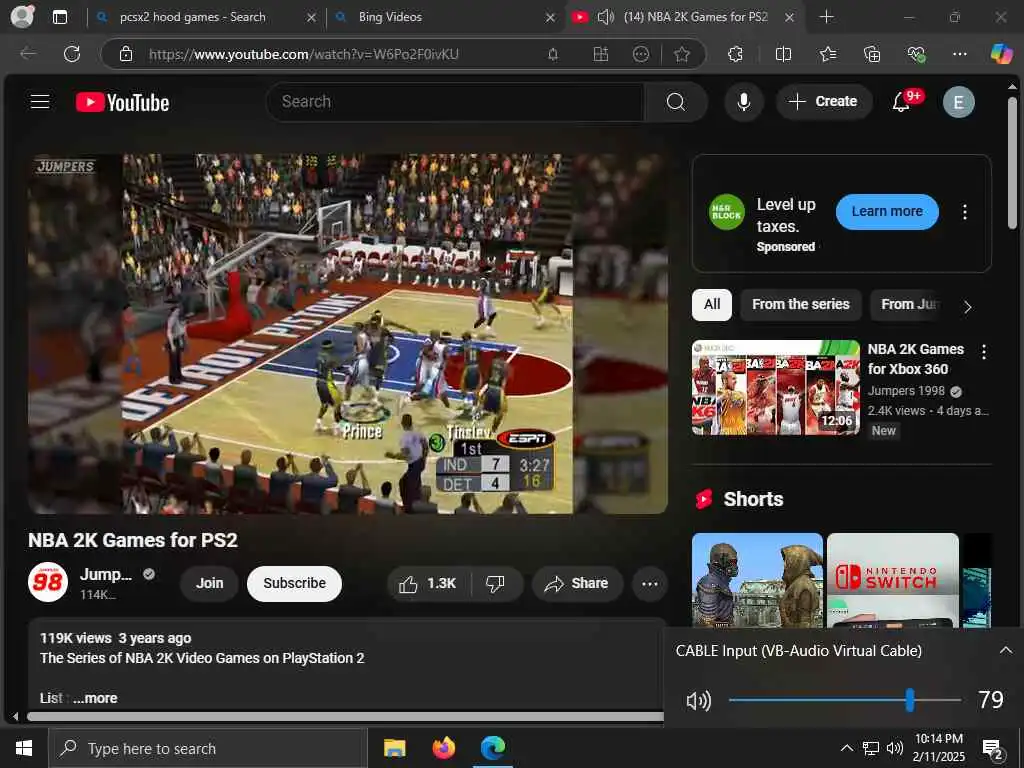Open more actions ellipsis below video
The width and height of the screenshot is (1024, 768).
pos(649,583)
